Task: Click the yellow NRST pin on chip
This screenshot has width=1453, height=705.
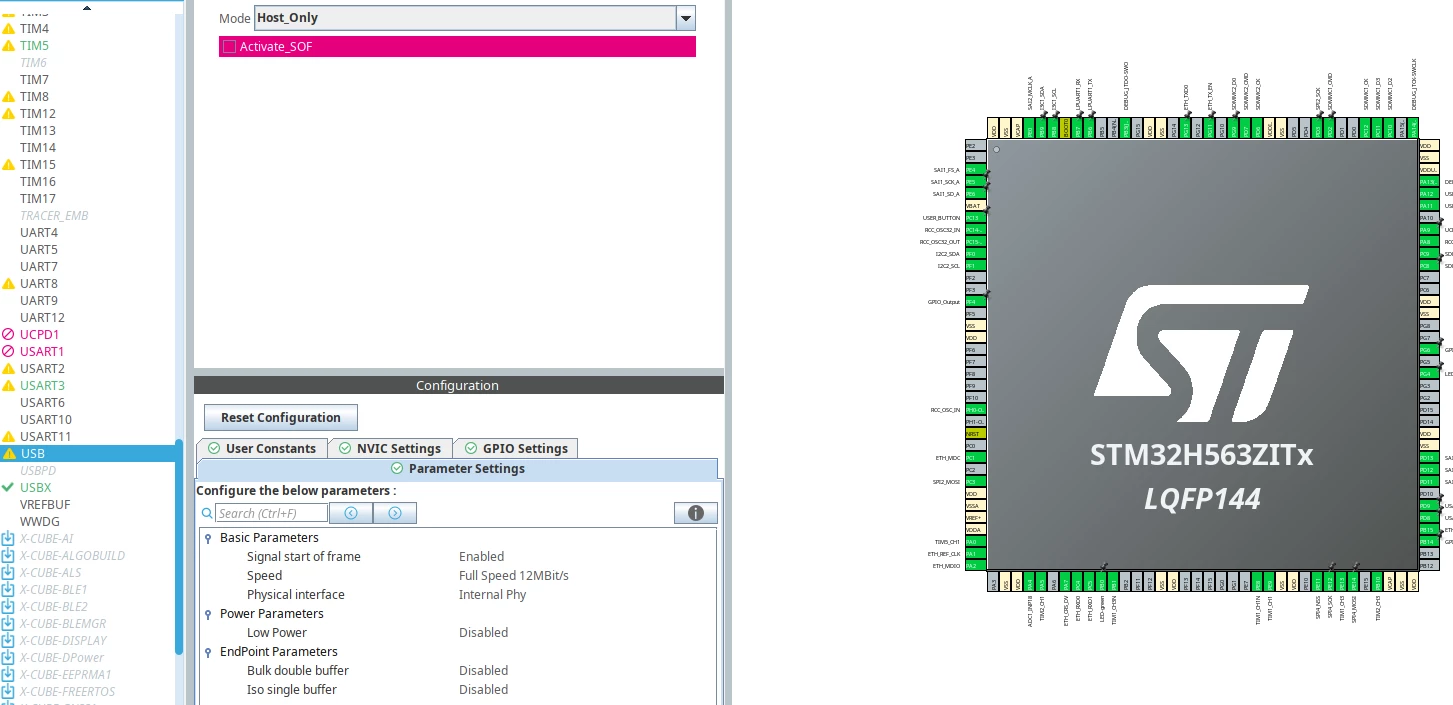Action: [976, 434]
